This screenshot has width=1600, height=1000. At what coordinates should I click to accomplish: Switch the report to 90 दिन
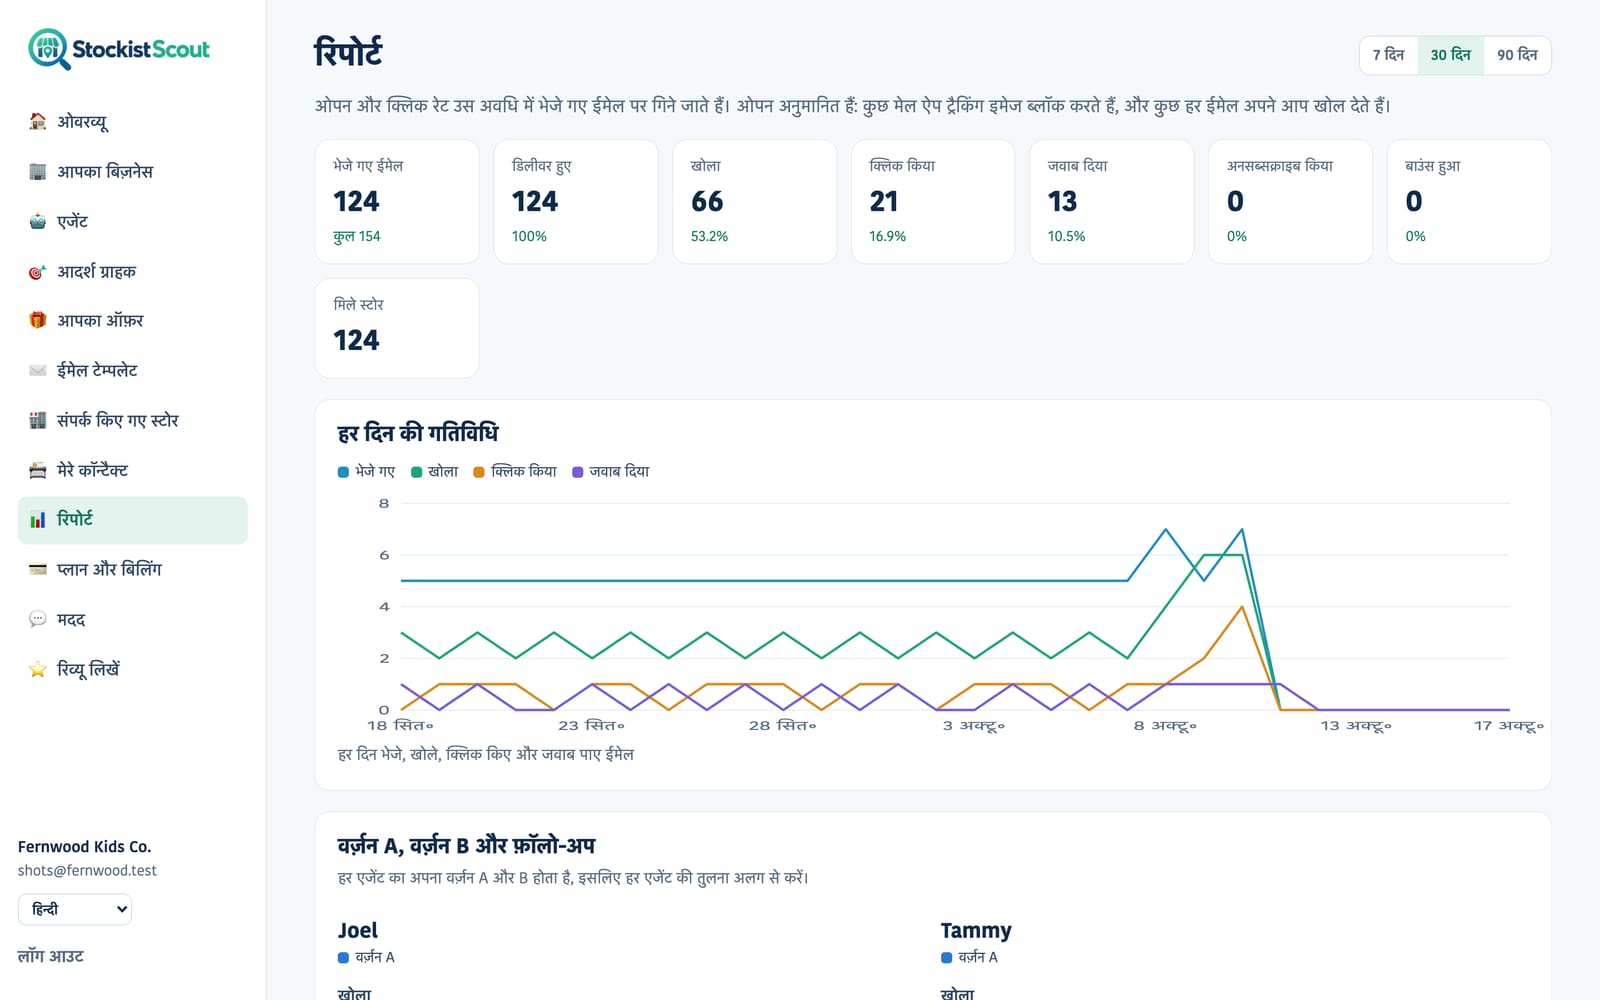(x=1517, y=55)
